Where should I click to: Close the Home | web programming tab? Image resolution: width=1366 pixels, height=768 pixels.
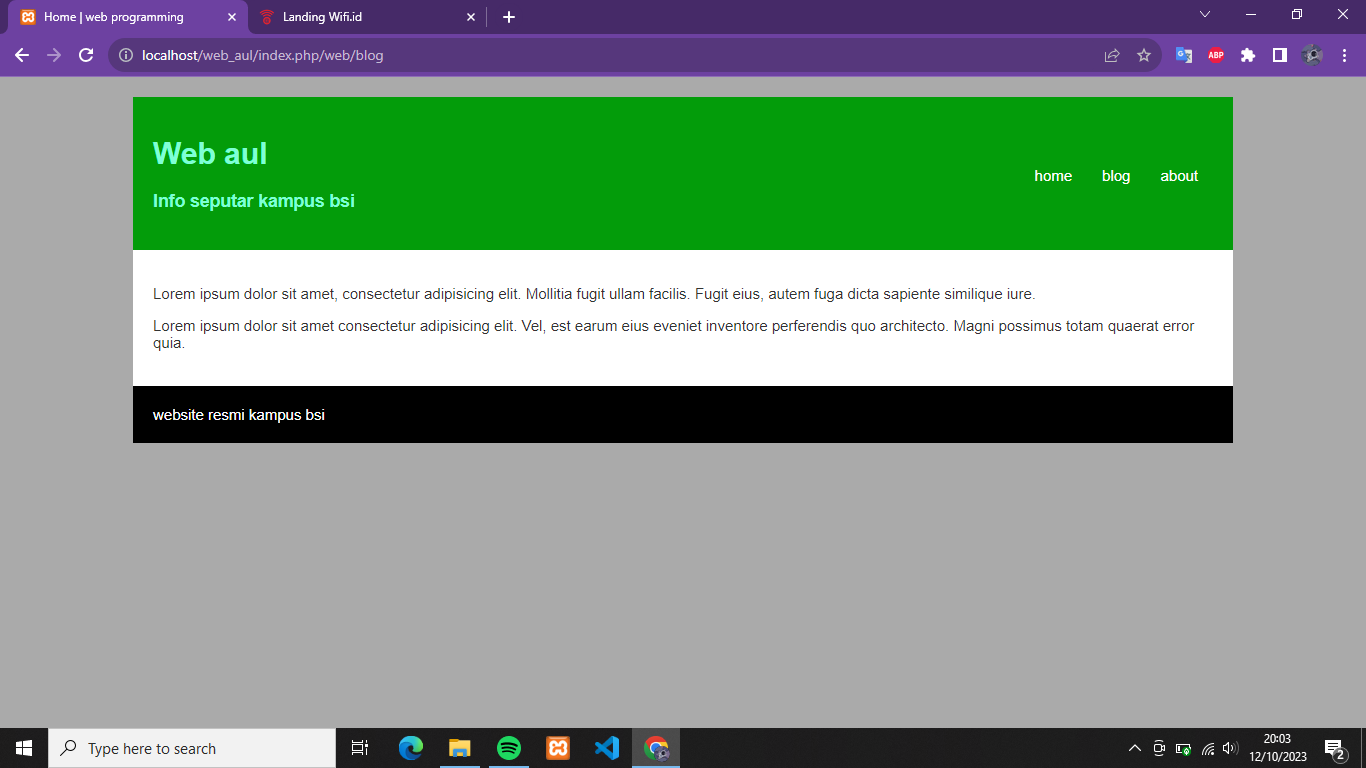(232, 17)
